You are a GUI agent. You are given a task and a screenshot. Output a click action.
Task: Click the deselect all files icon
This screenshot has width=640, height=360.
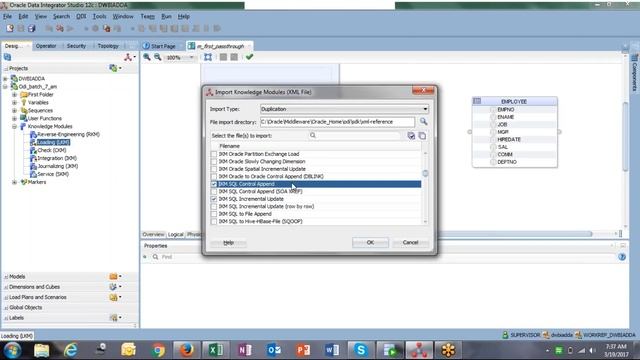(422, 136)
